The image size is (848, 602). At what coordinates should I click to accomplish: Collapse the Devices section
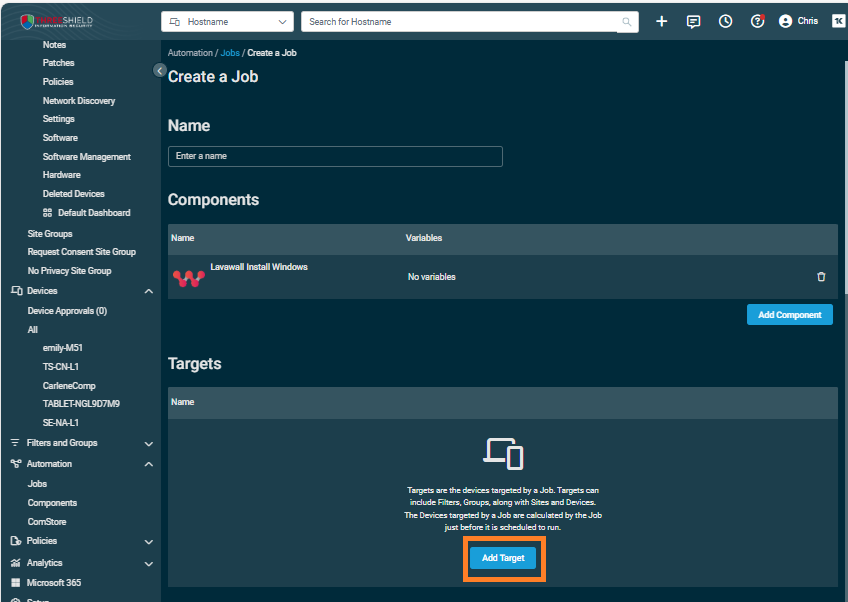point(149,291)
